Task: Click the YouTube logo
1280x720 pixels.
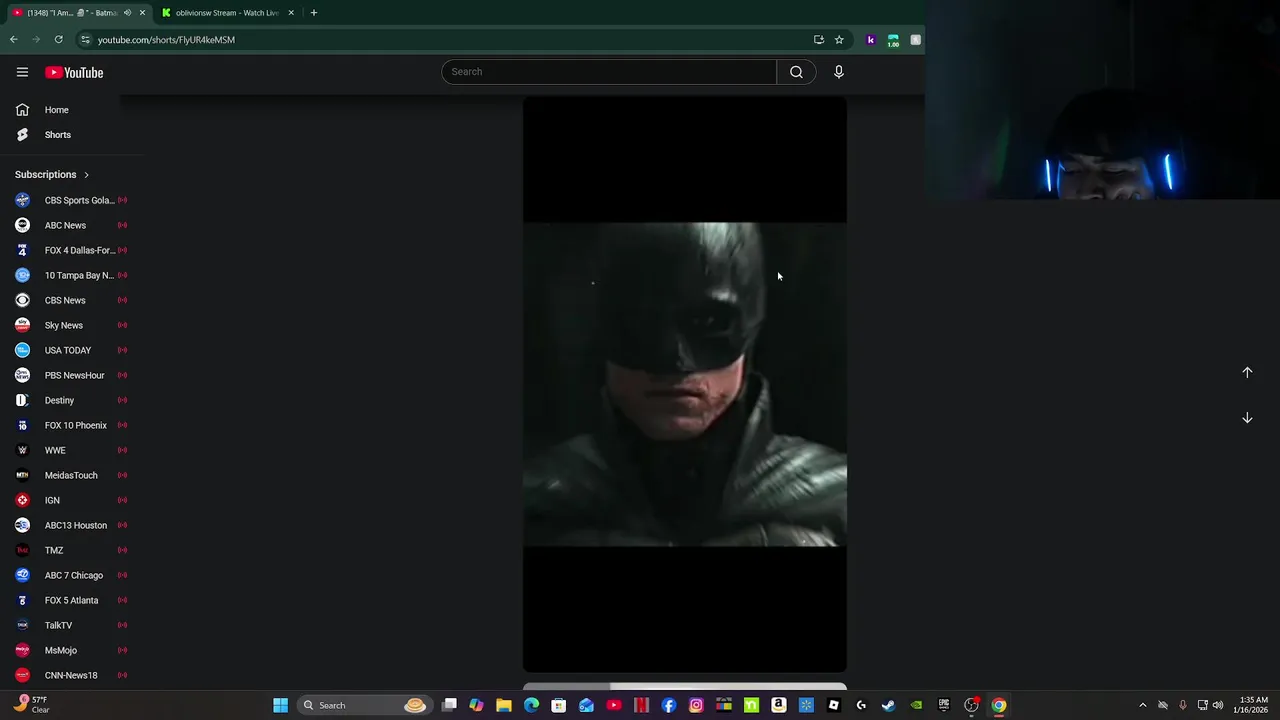Action: click(74, 72)
